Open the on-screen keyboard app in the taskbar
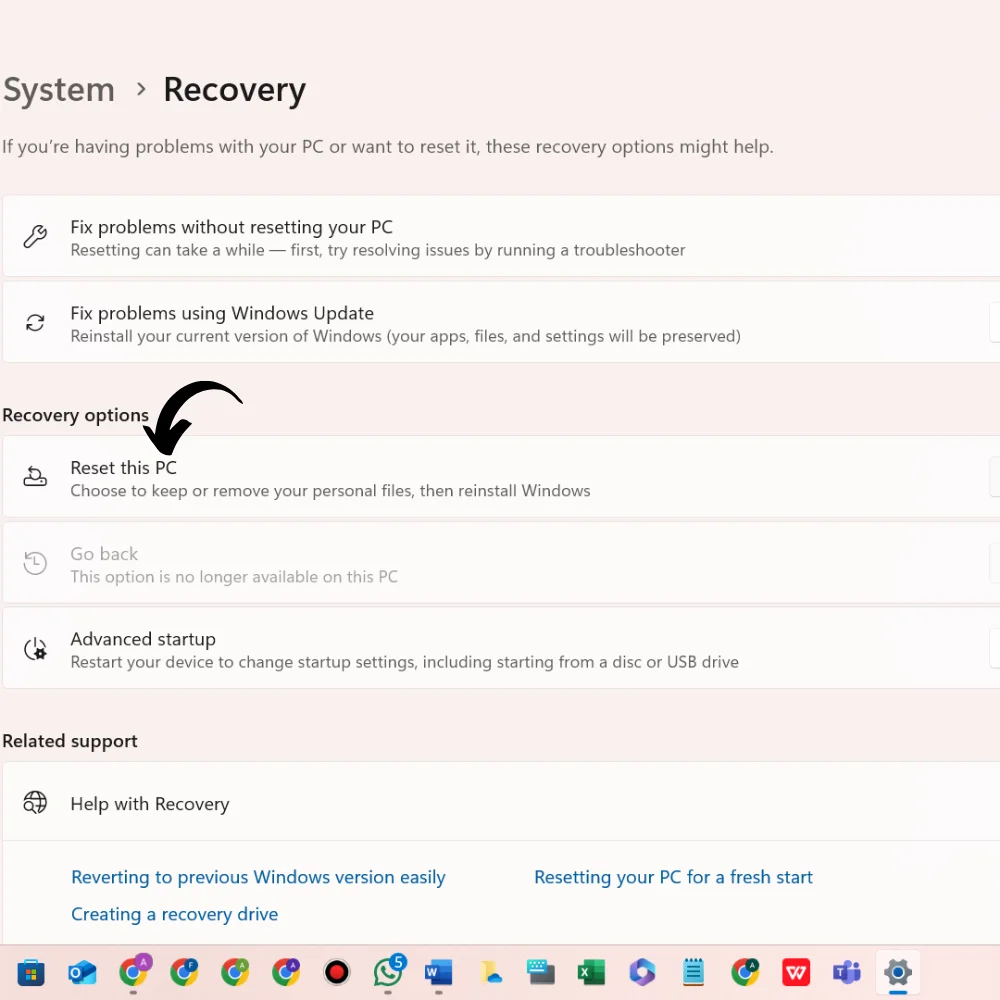 point(541,973)
